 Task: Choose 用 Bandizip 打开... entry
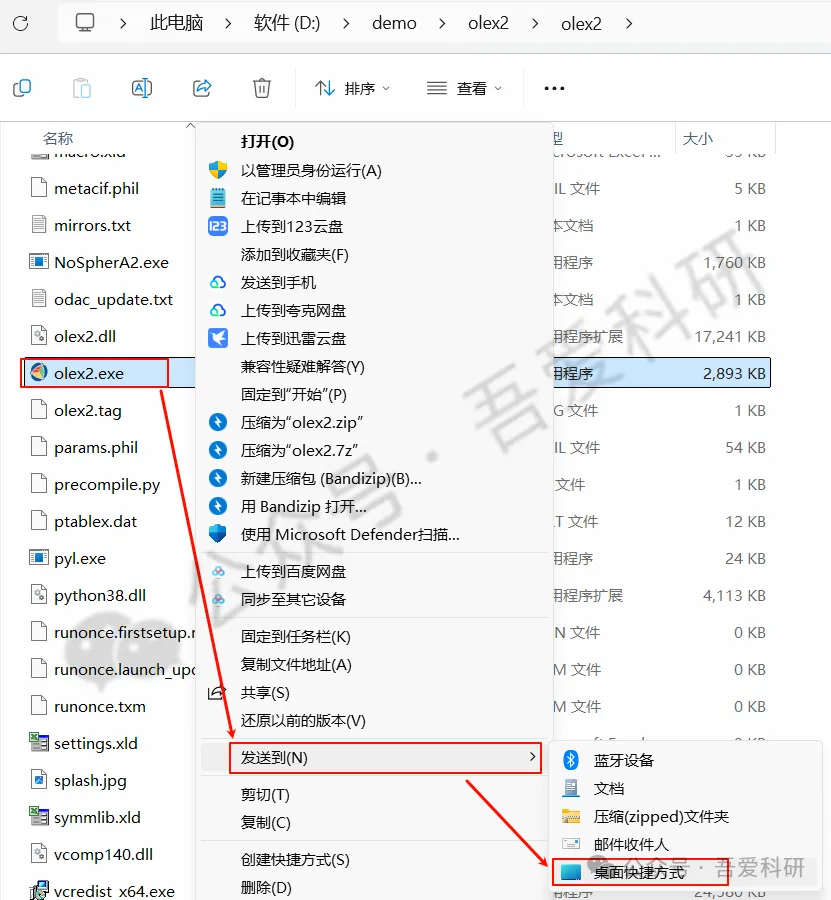pos(303,507)
